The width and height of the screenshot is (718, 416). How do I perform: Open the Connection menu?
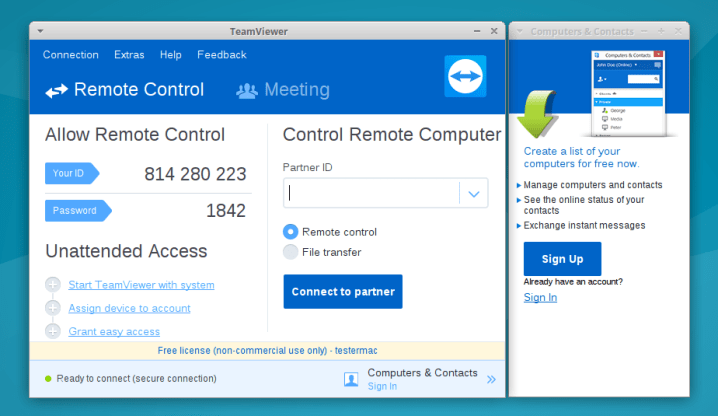point(71,55)
